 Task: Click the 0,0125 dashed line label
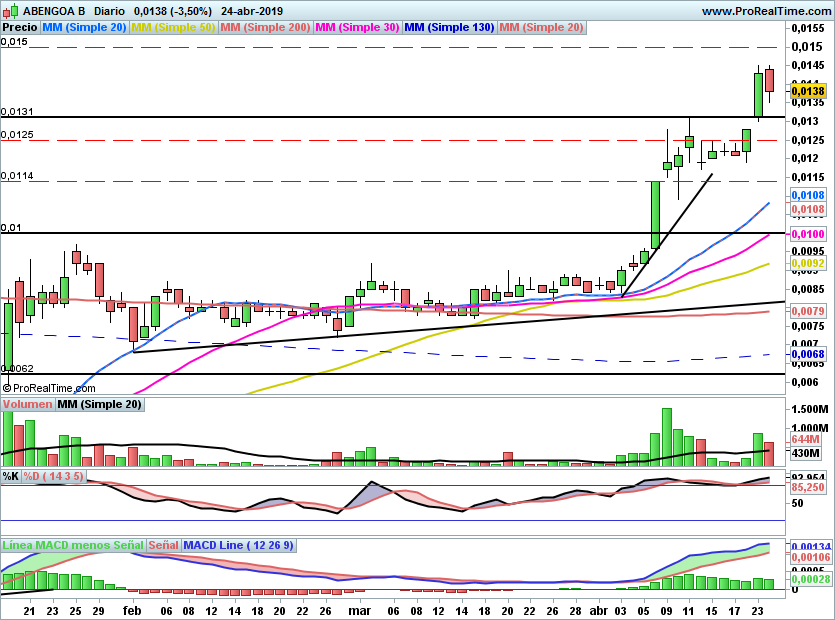pyautogui.click(x=17, y=135)
